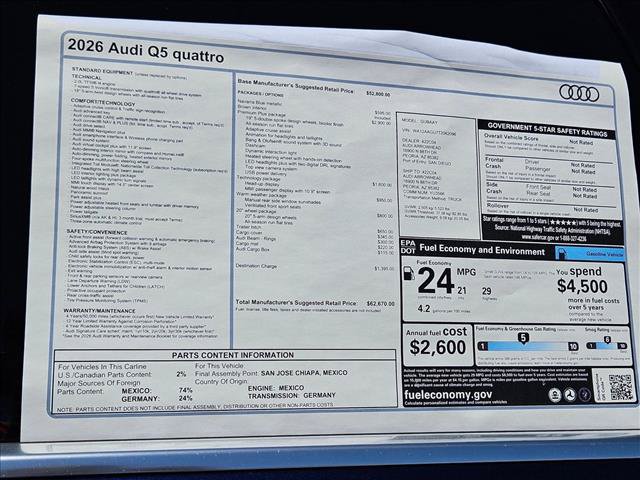Click the EPA DOT logo

(x=408, y=247)
